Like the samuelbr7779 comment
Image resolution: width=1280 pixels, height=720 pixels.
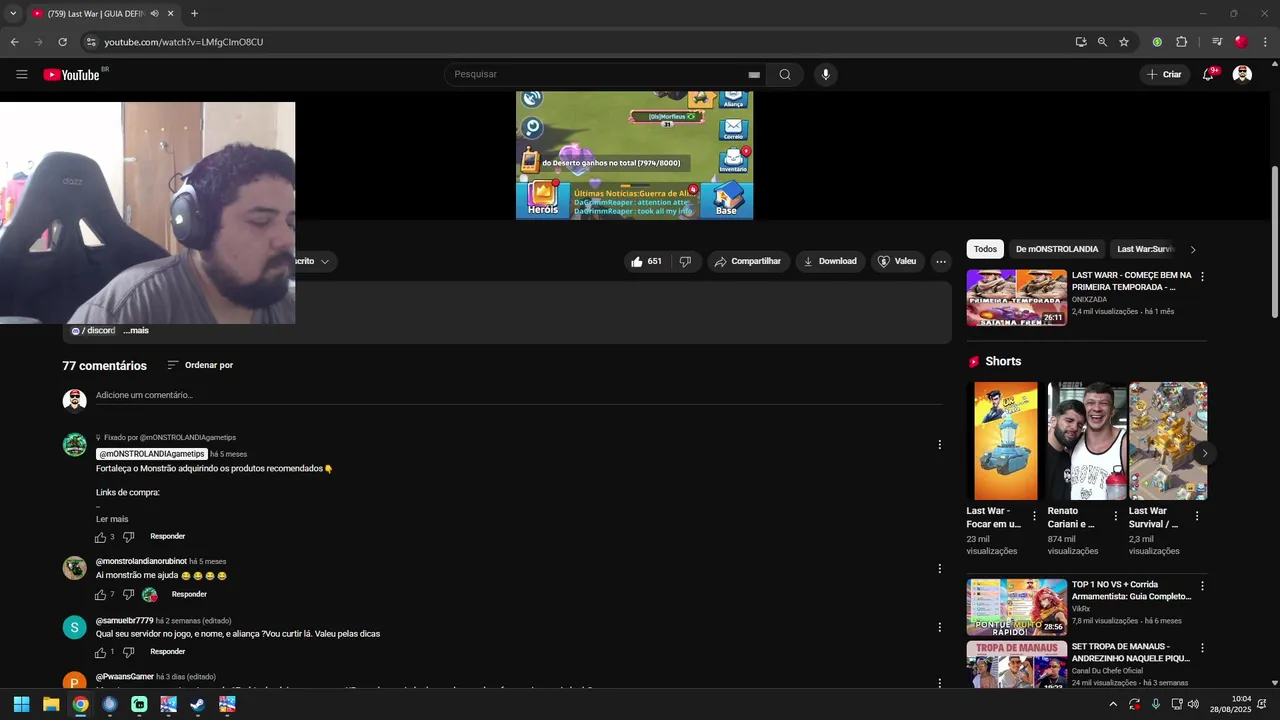pos(100,652)
